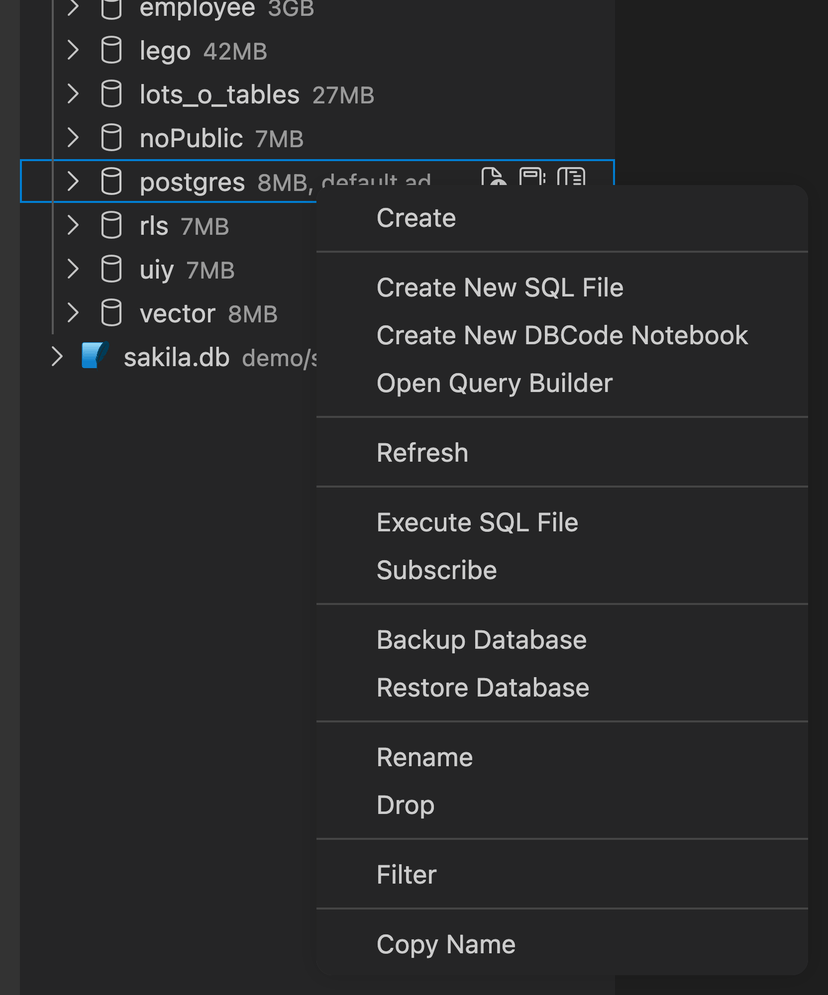Image resolution: width=828 pixels, height=995 pixels.
Task: Click the database icon beside employee
Action: click(110, 9)
